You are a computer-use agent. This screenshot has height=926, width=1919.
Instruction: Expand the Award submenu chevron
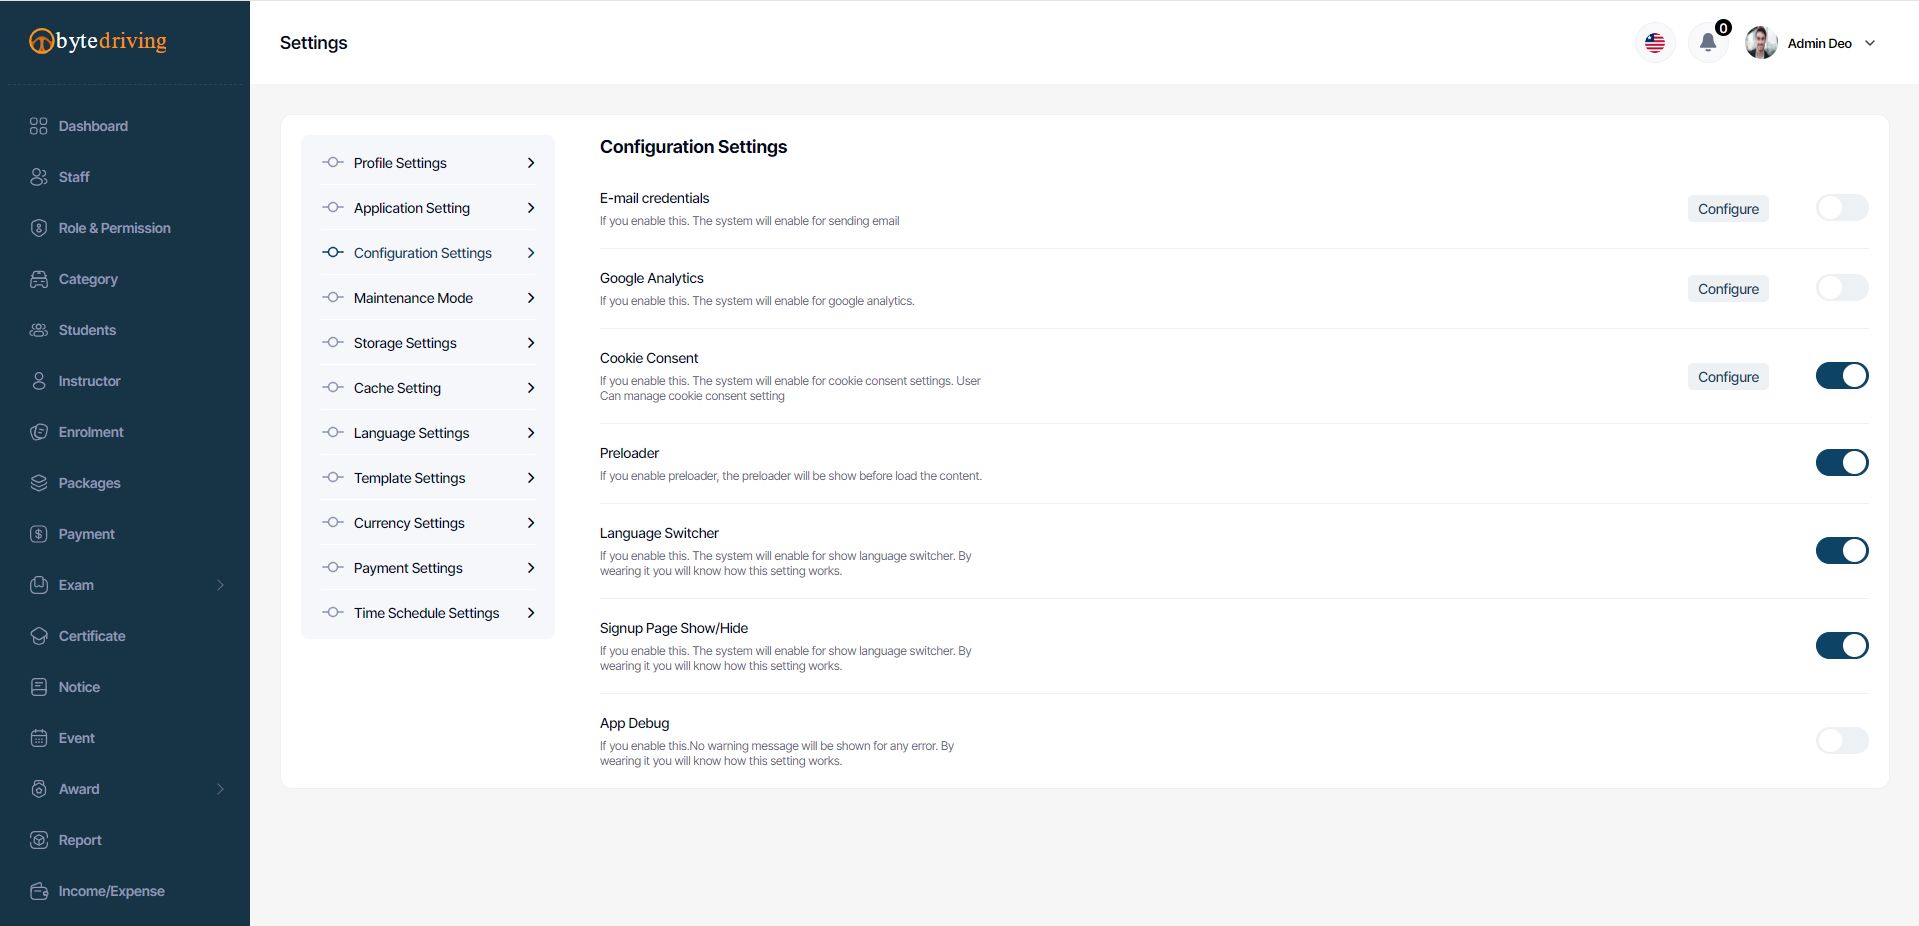tap(220, 789)
